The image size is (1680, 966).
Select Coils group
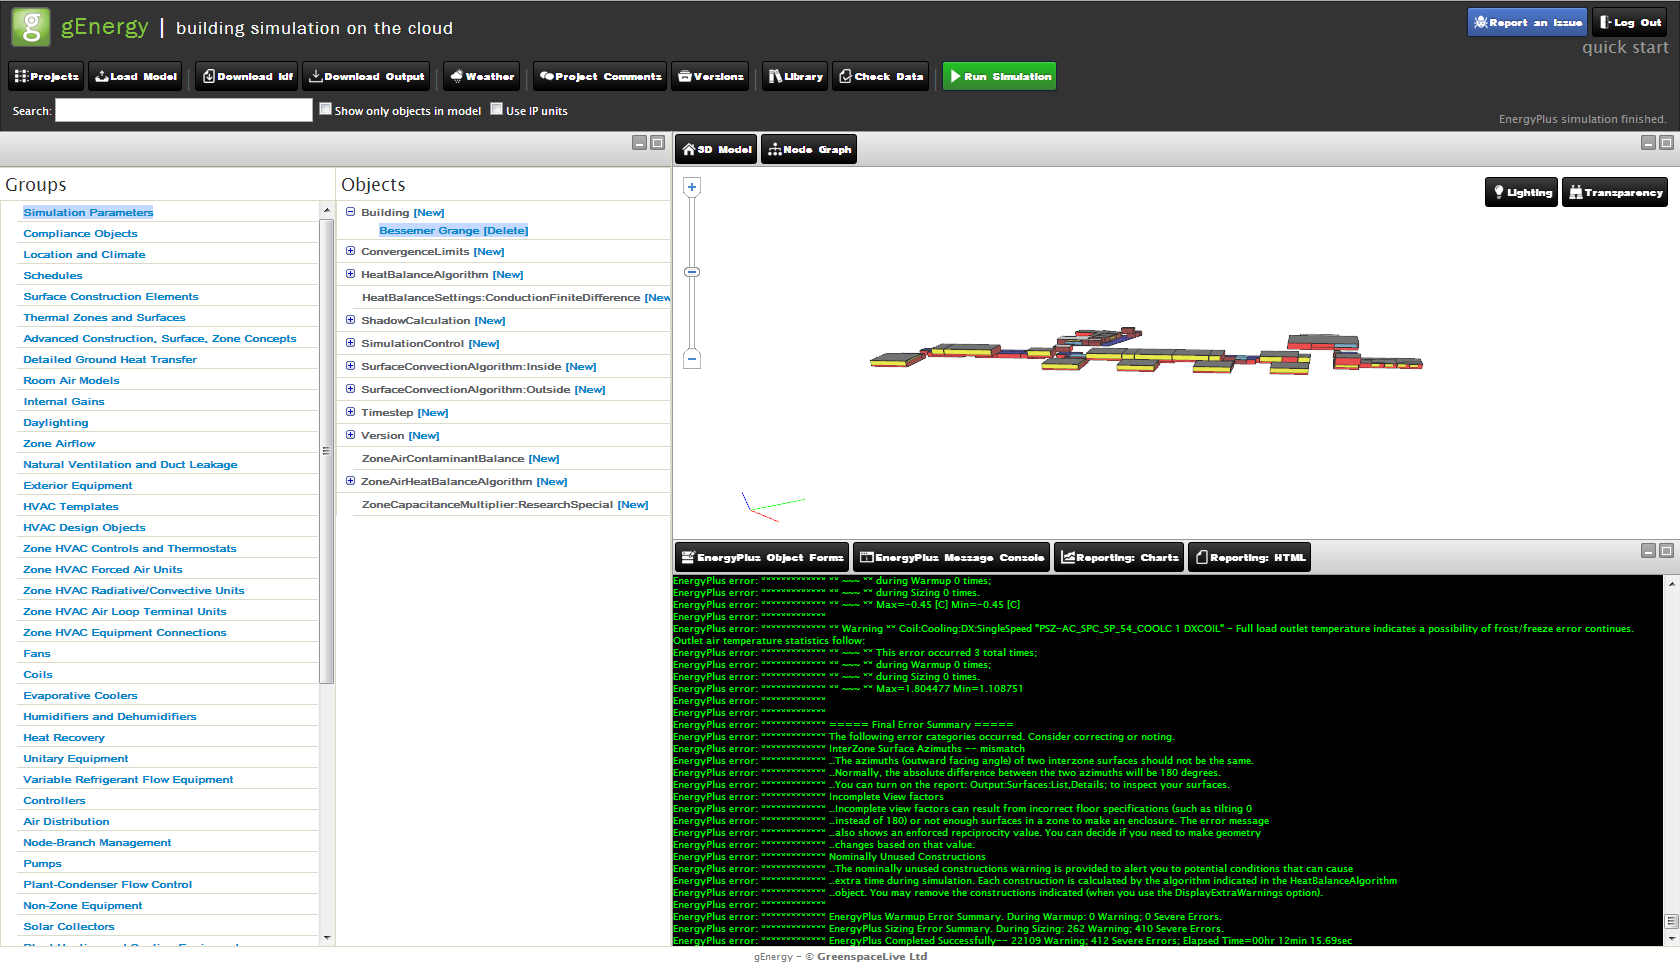38,674
